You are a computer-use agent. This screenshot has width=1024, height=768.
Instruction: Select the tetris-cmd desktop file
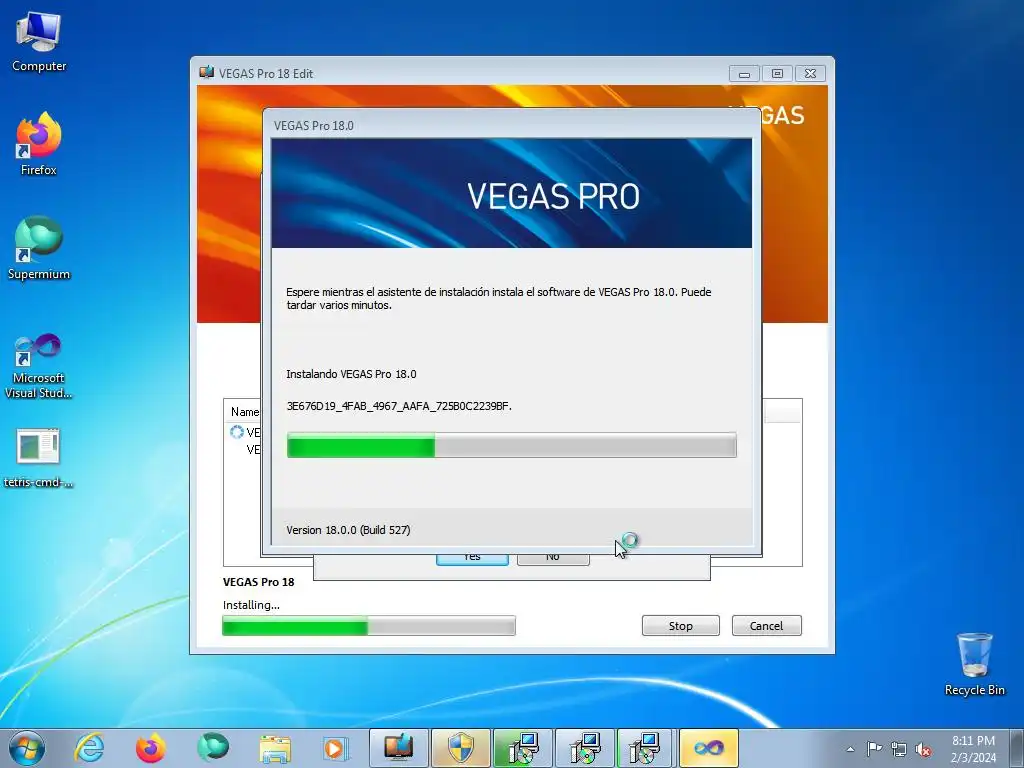39,458
